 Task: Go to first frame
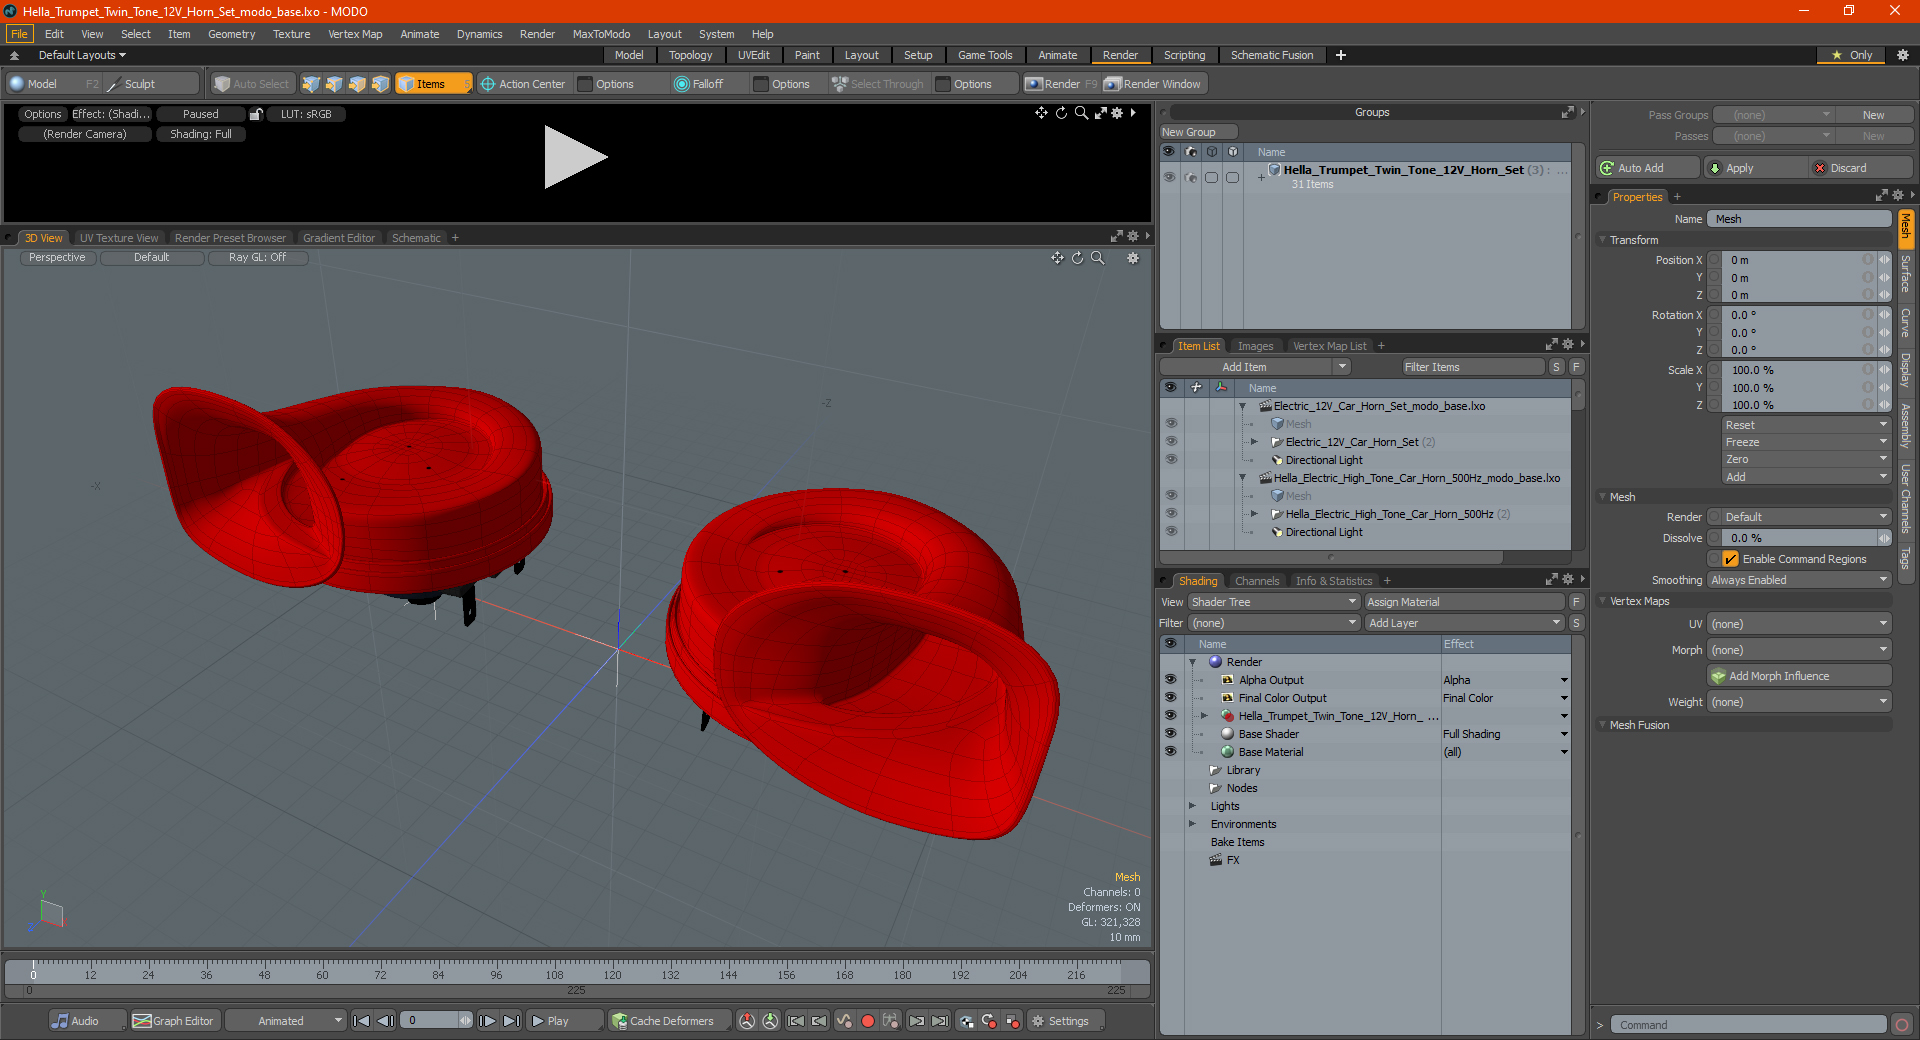362,1021
